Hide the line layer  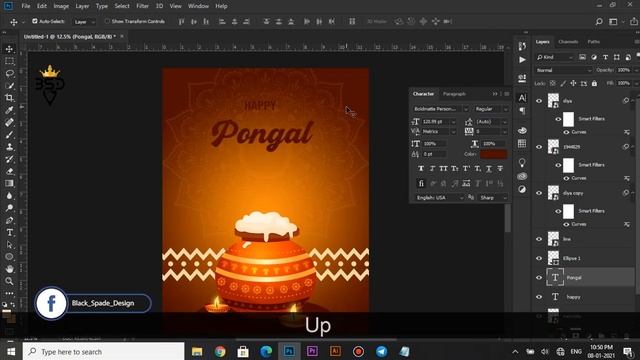pyautogui.click(x=539, y=239)
